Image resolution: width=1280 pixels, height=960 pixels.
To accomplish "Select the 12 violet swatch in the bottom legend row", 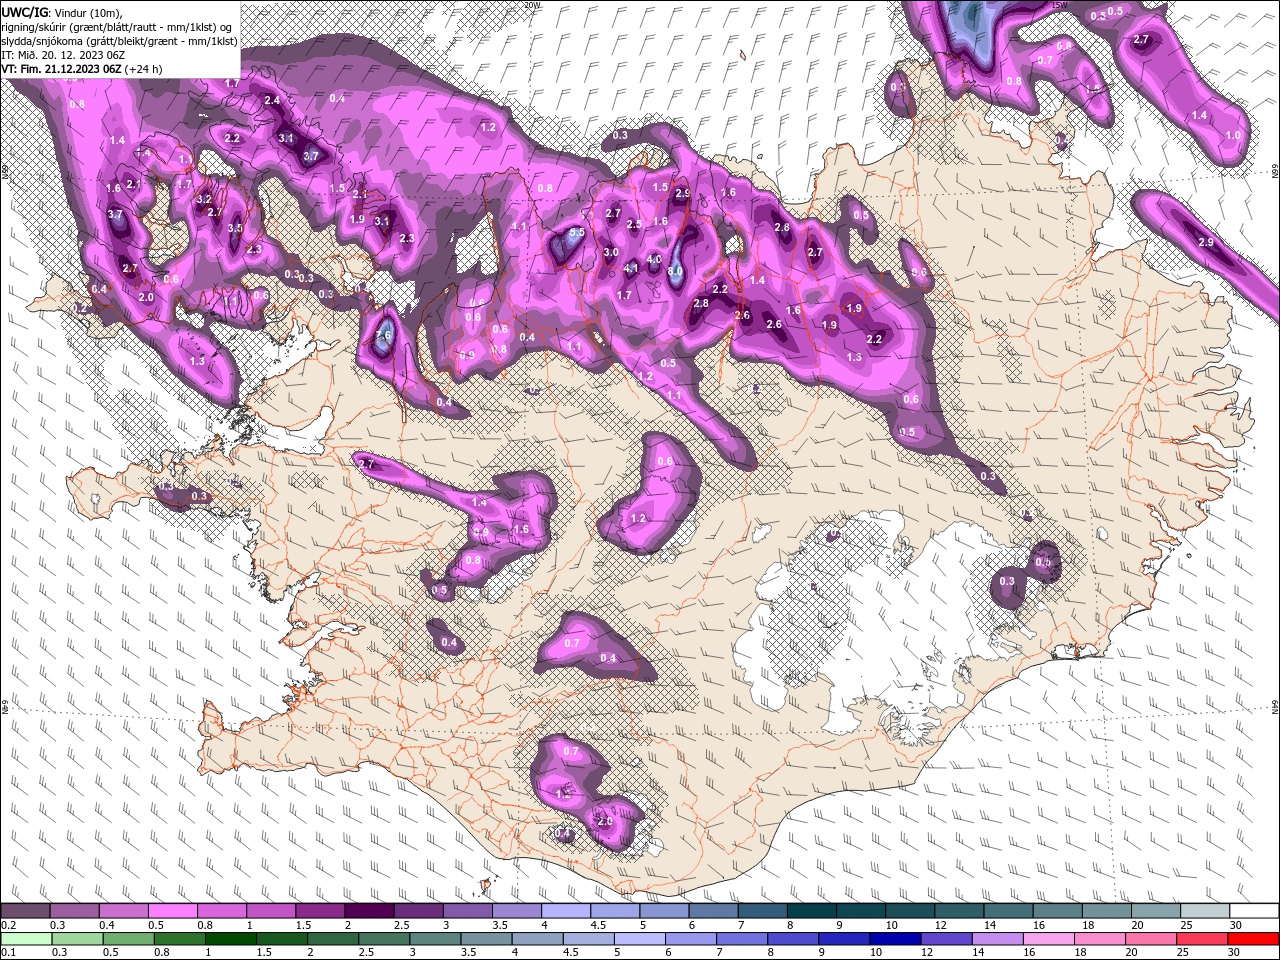I will click(945, 939).
